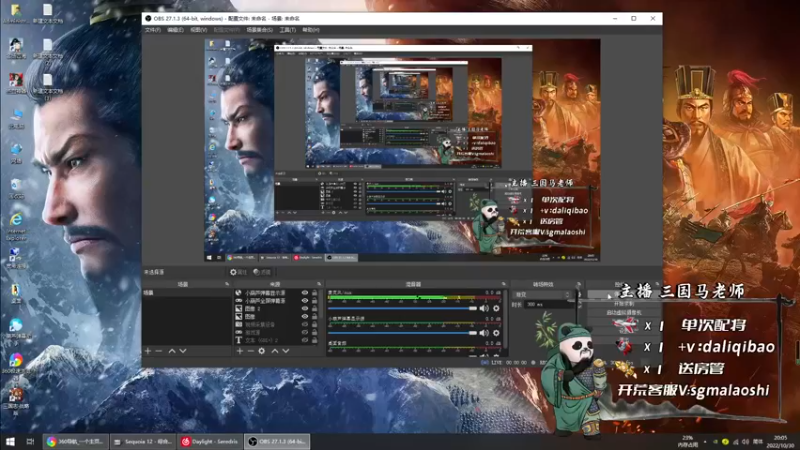Move scene down arrow in Scenes panel

point(183,351)
